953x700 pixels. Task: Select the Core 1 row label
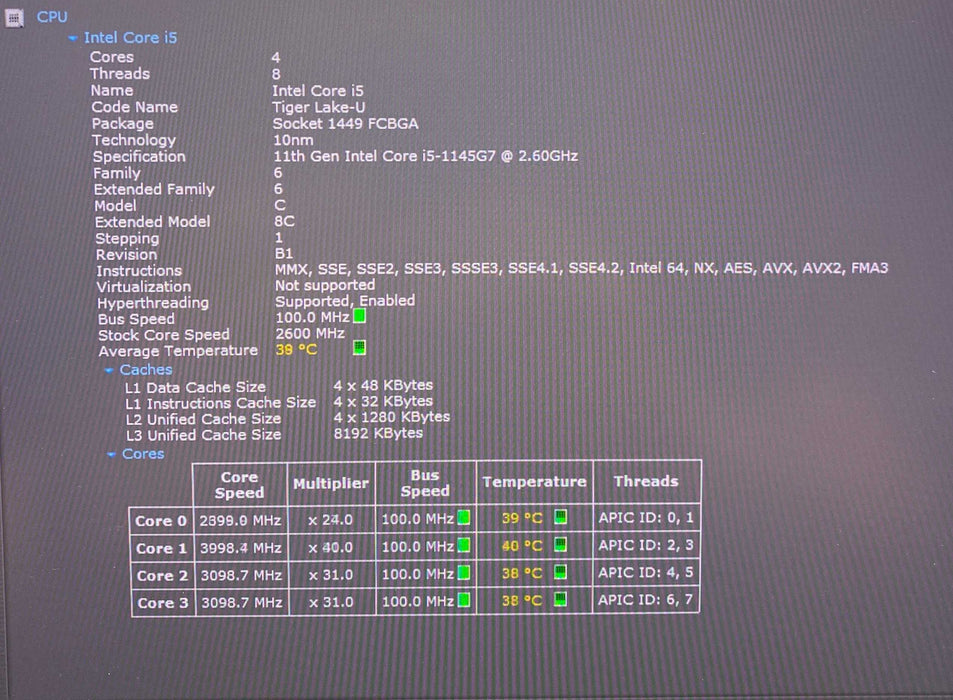pos(162,549)
